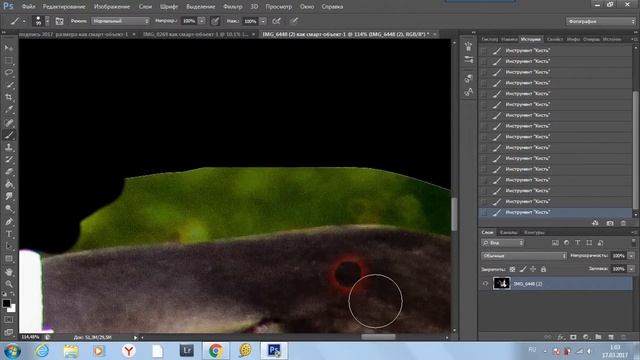Image resolution: width=640 pixels, height=360 pixels.
Task: Select the Brush tool in the tools panel
Action: pyautogui.click(x=9, y=135)
